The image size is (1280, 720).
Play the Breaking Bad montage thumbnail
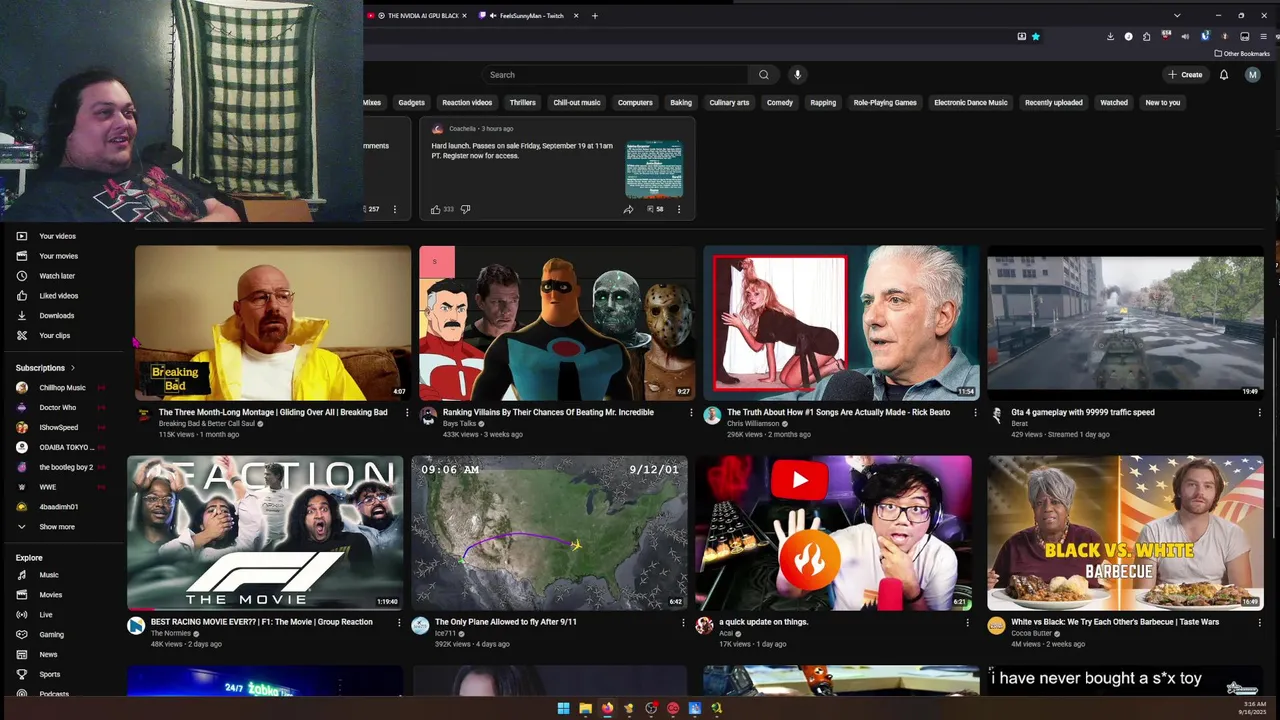click(273, 323)
